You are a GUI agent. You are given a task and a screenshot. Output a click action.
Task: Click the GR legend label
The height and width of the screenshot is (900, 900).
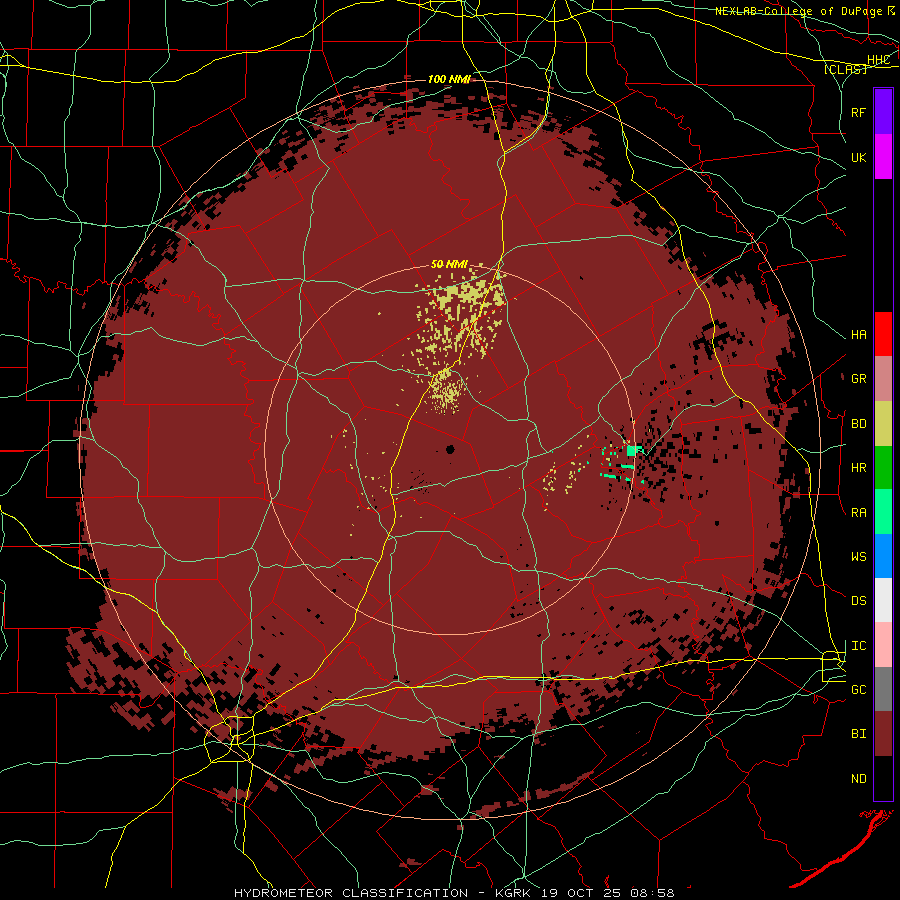pos(858,379)
